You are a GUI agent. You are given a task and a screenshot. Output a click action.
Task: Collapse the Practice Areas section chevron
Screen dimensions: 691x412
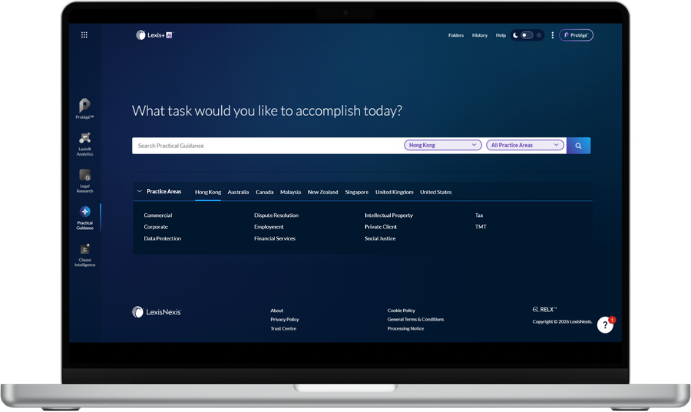139,191
